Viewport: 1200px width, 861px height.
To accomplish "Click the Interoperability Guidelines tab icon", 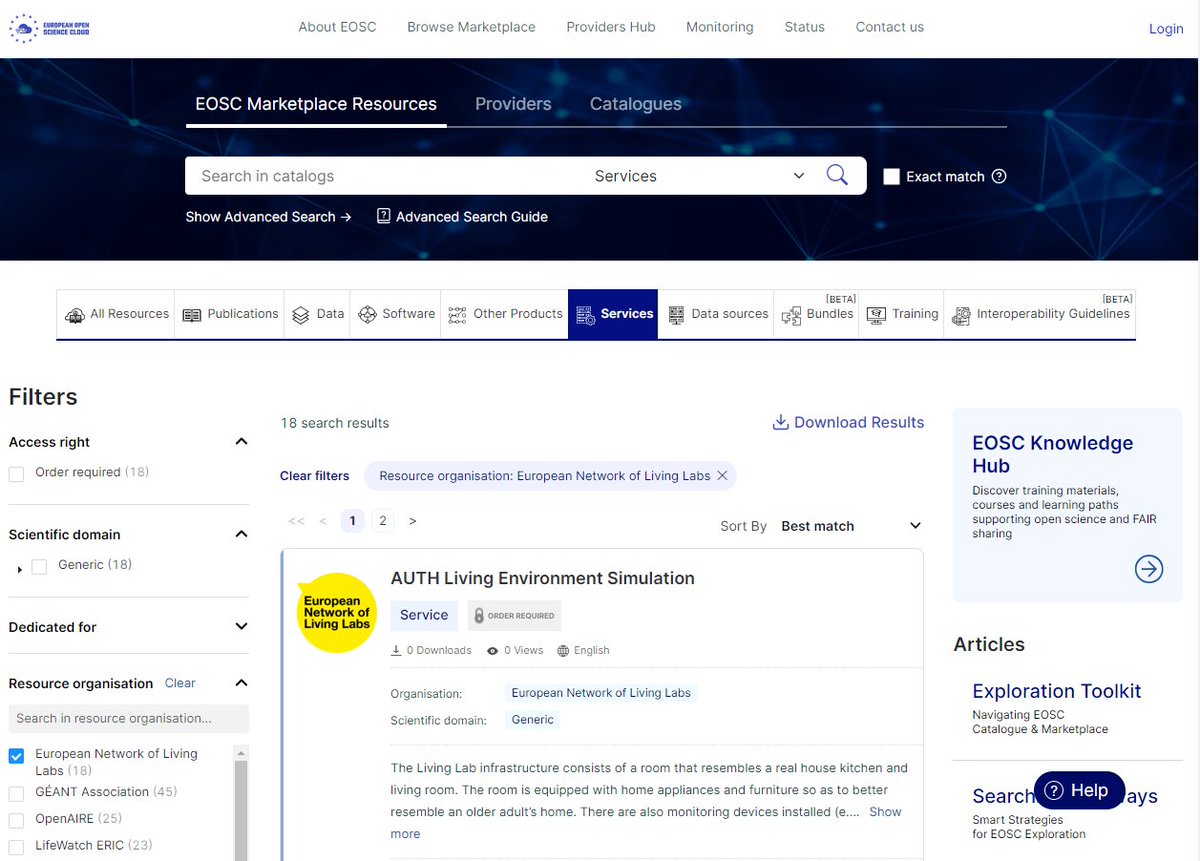I will [961, 316].
